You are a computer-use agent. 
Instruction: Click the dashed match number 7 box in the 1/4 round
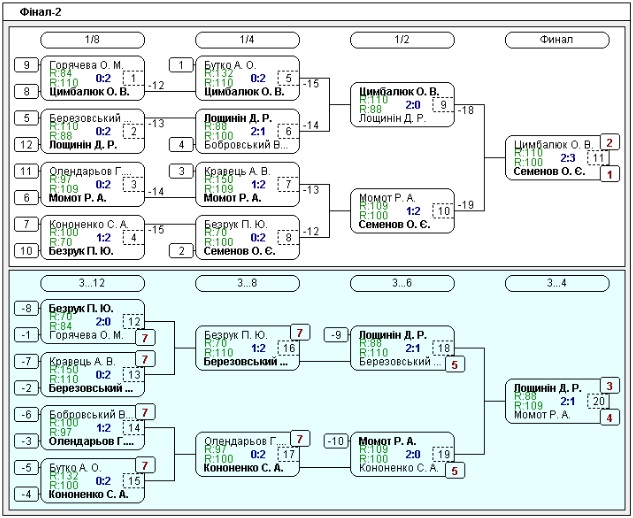point(288,185)
